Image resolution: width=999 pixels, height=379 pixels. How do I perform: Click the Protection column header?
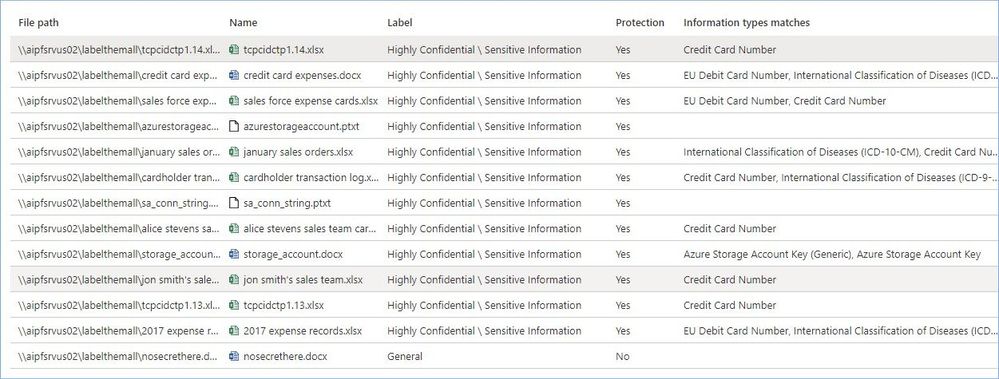pyautogui.click(x=640, y=22)
